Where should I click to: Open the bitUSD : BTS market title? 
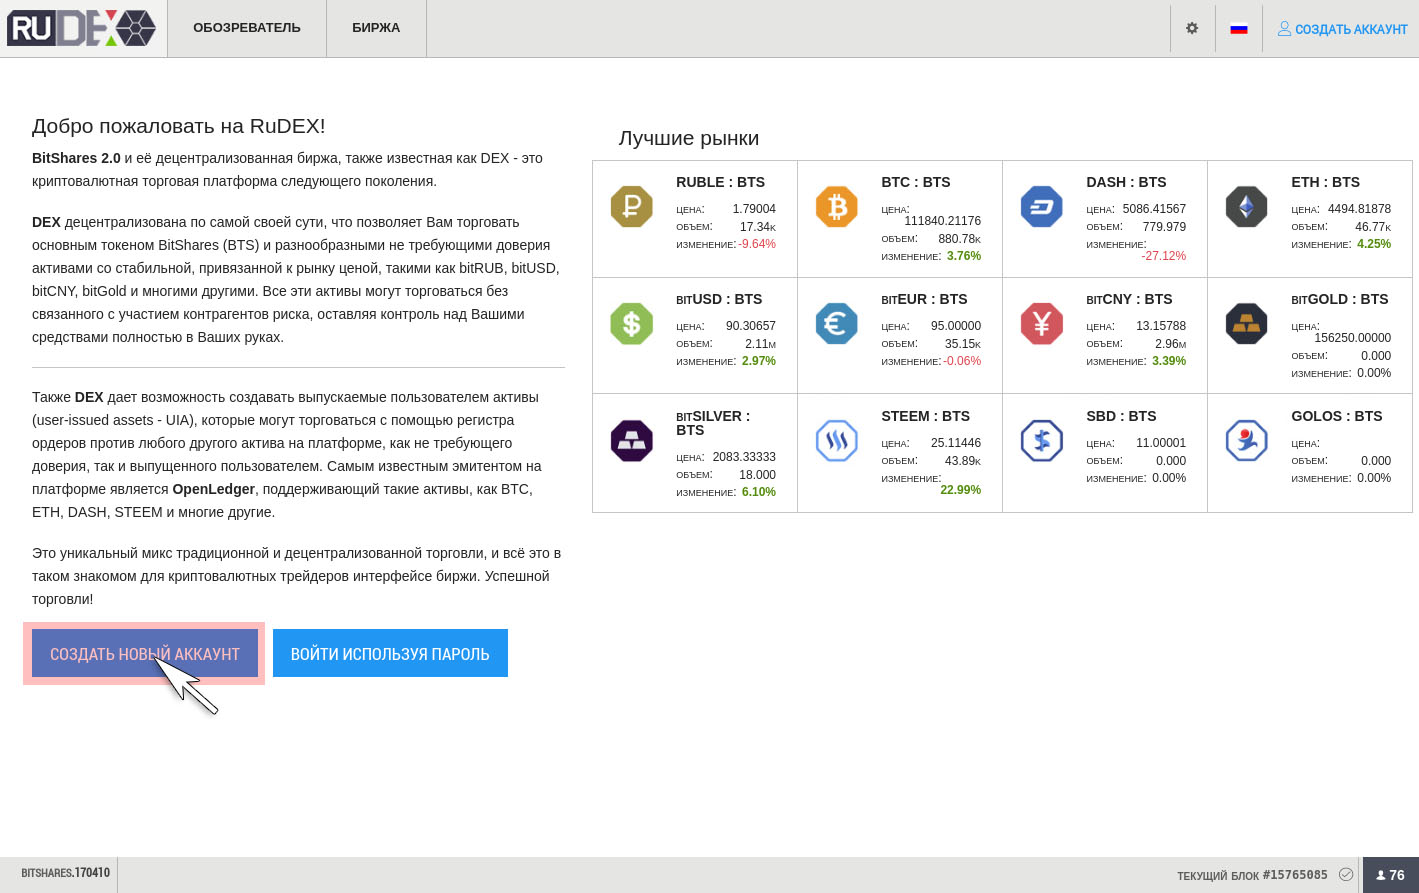719,299
